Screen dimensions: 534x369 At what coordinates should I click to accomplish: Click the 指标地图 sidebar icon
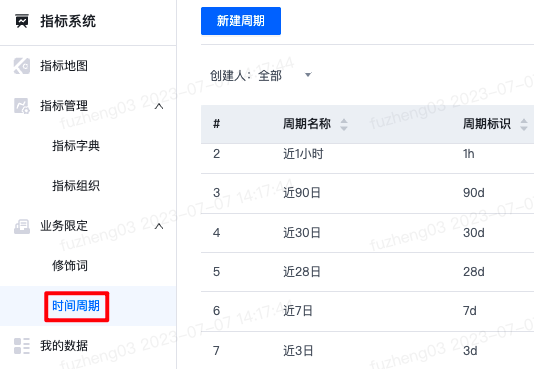coord(22,66)
